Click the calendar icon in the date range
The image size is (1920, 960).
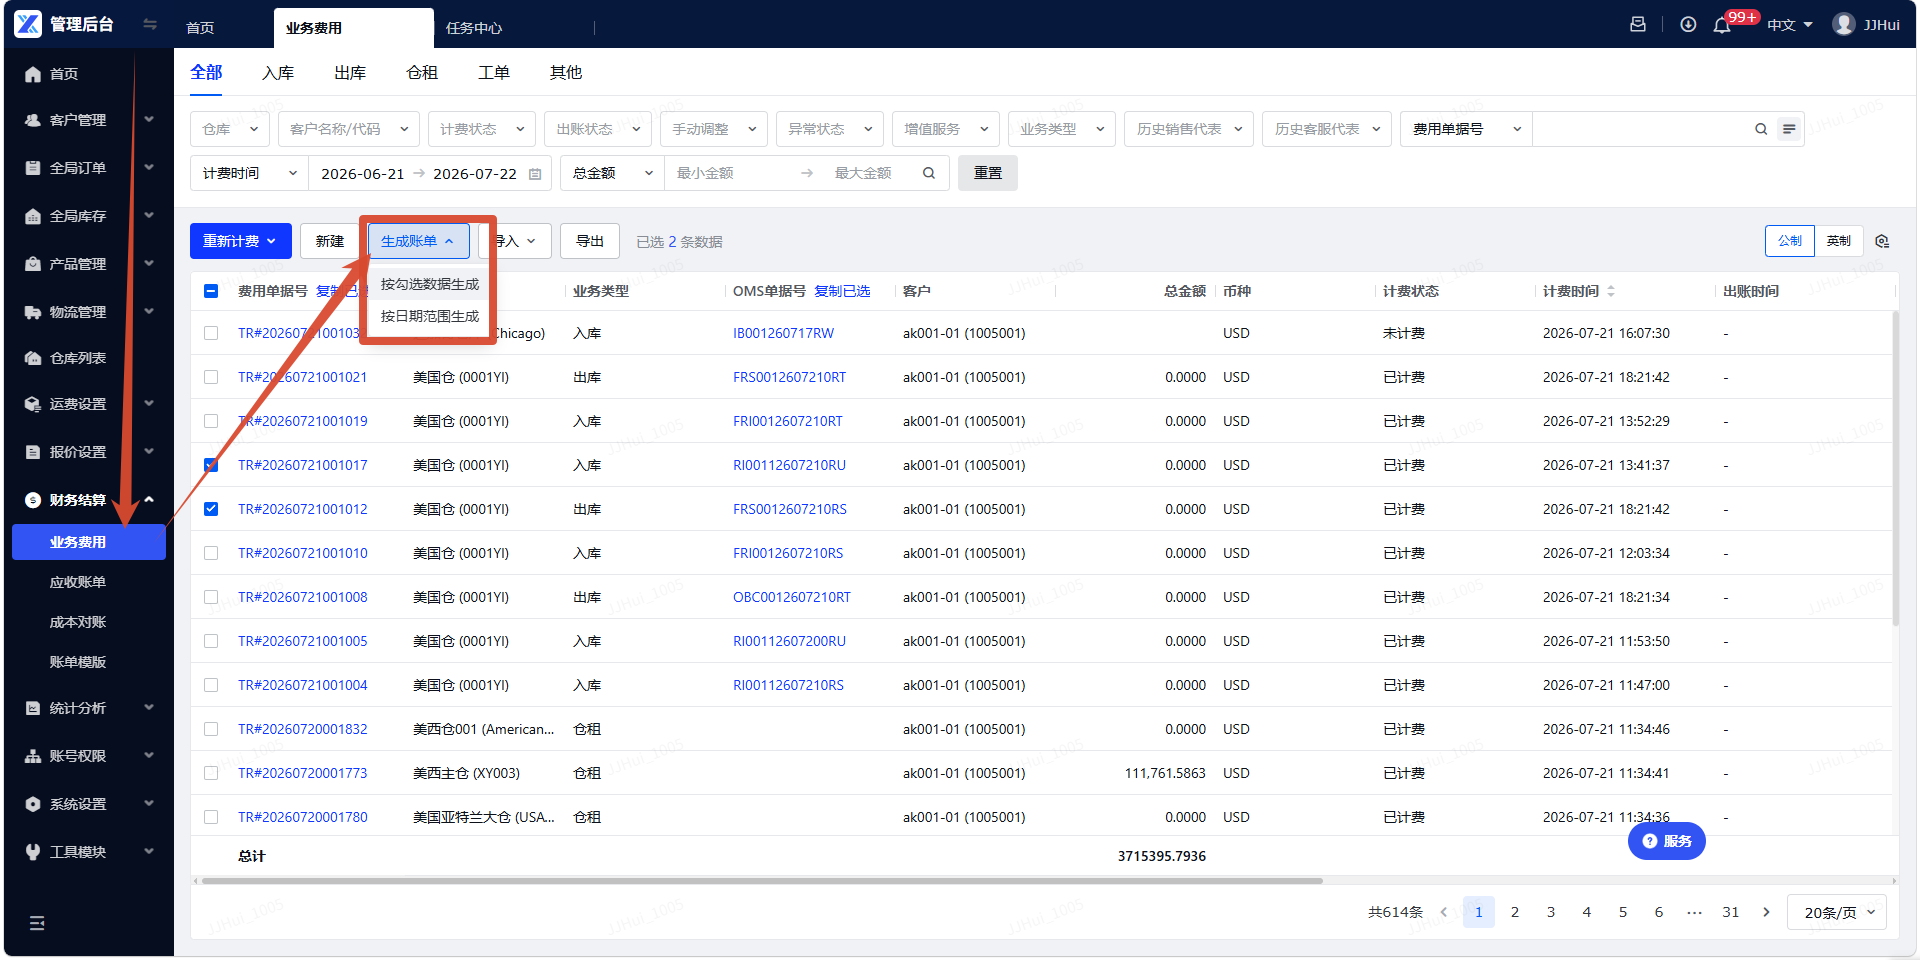pyautogui.click(x=535, y=174)
